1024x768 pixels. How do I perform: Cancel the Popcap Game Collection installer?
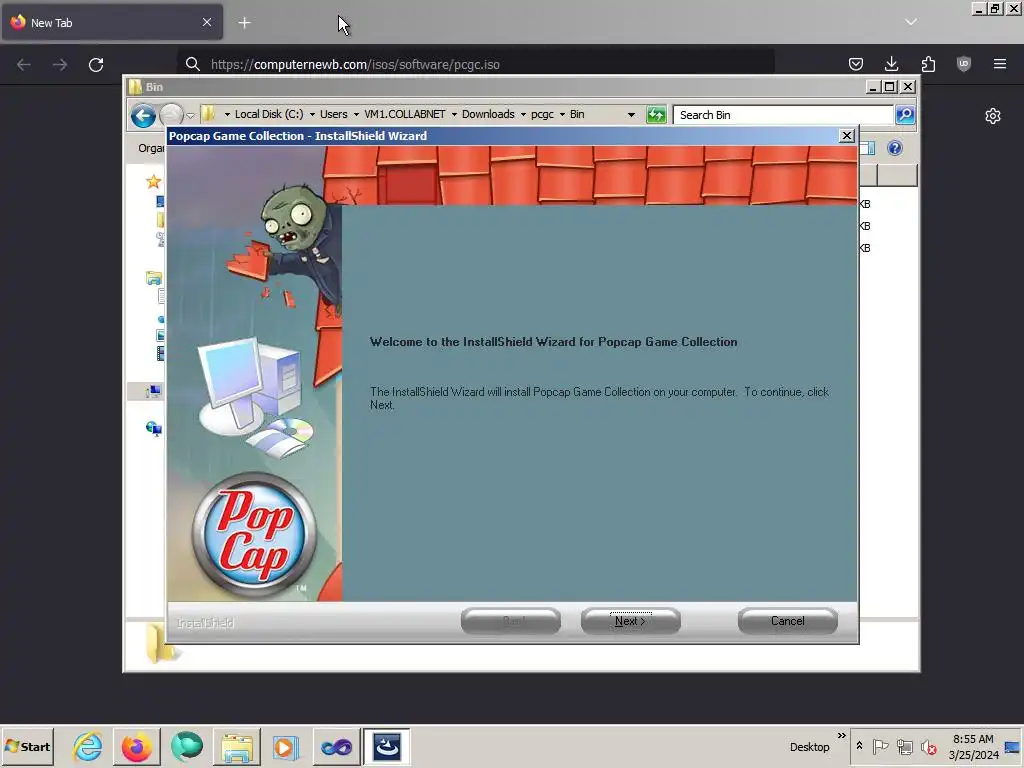click(x=787, y=620)
